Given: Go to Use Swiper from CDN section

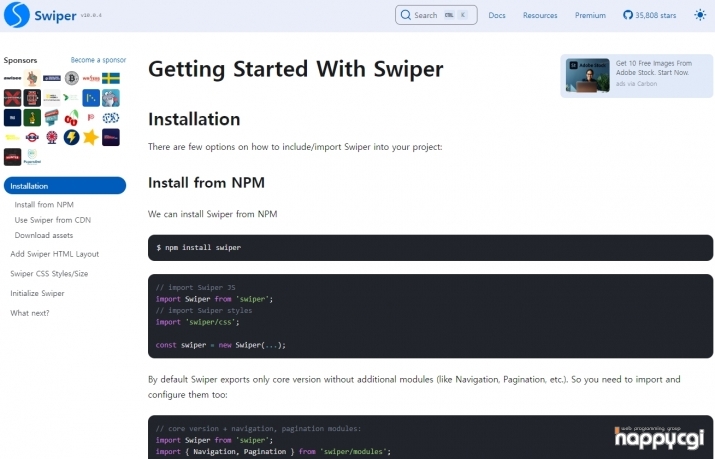Looking at the screenshot, I should [52, 220].
